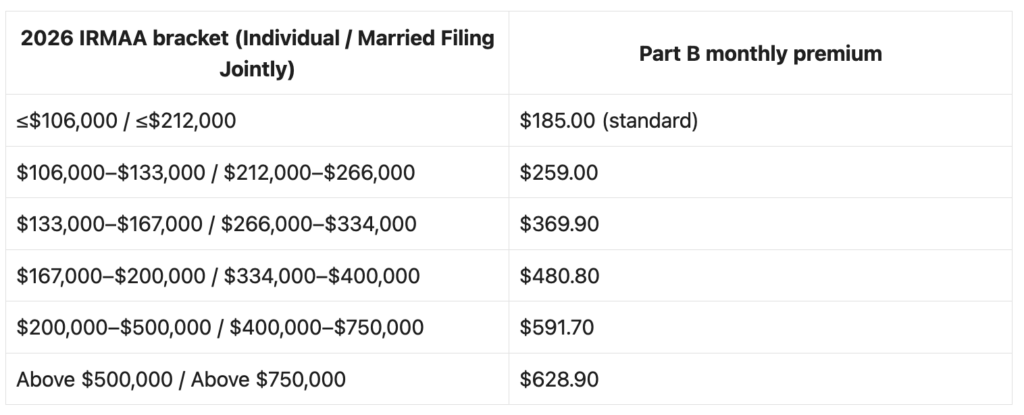Screen dimensions: 1024x415
Task: Click the $628.90 premium cell
Action: tap(760, 379)
